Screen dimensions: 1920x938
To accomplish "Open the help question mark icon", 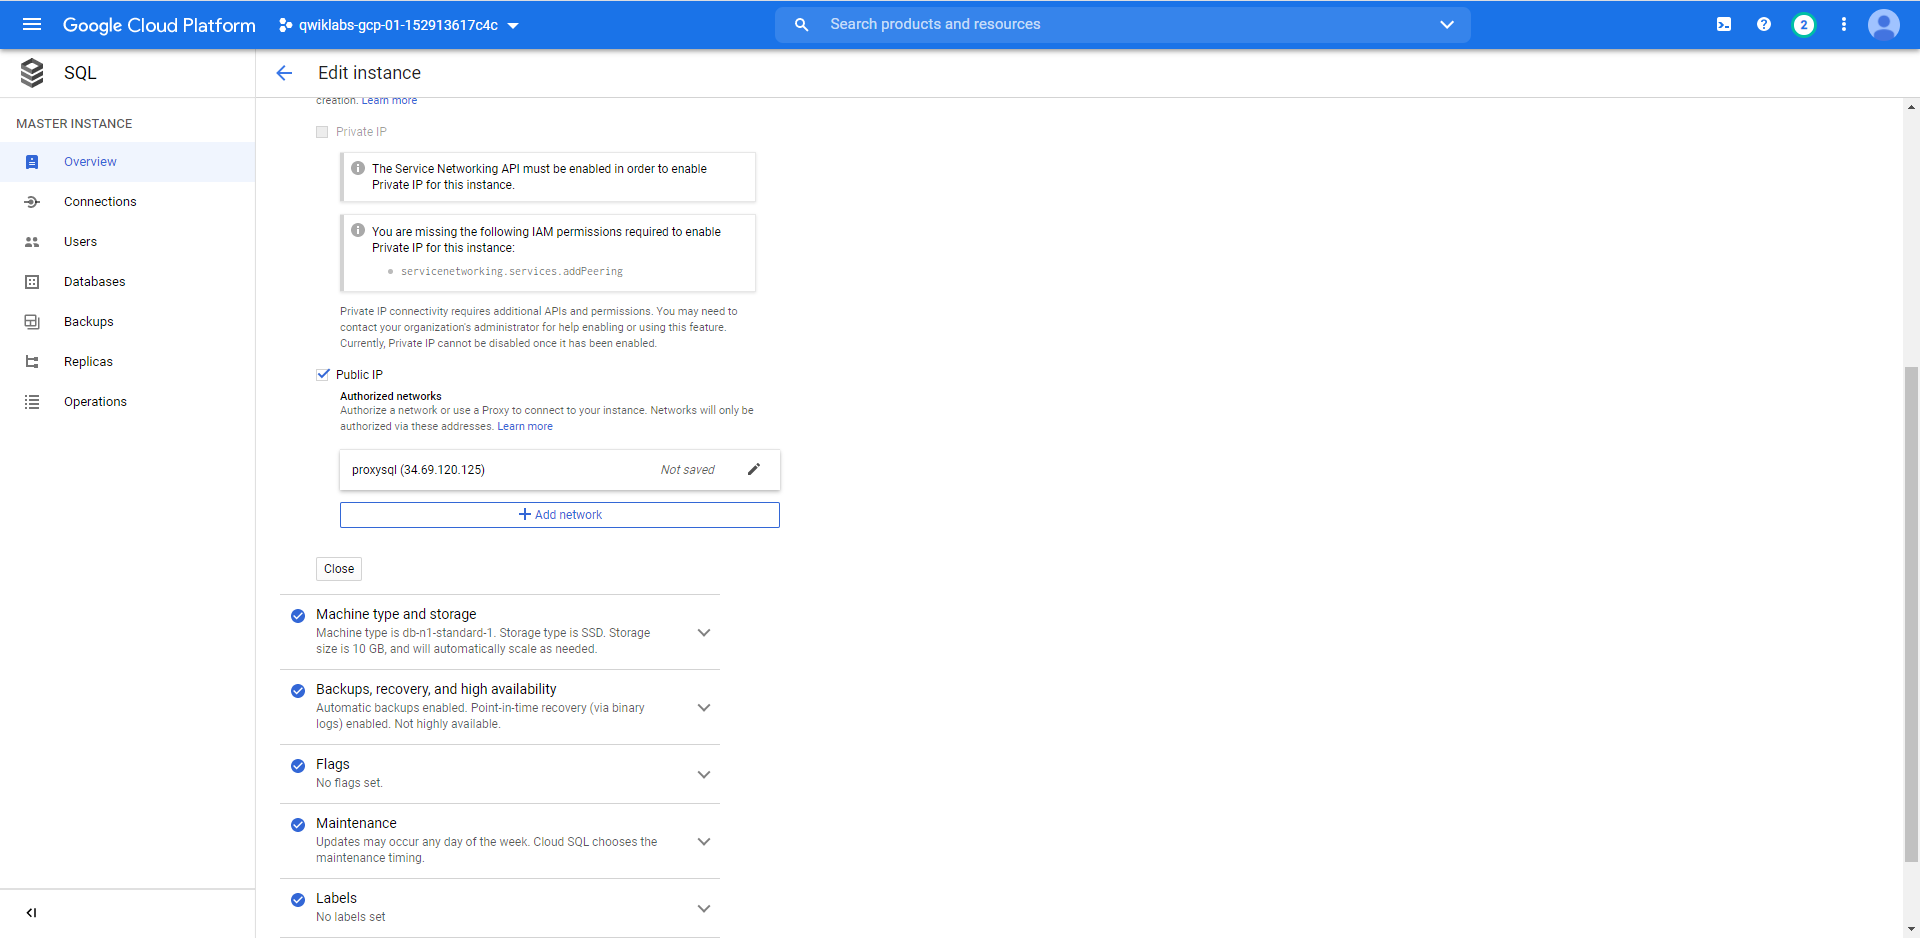I will point(1764,24).
